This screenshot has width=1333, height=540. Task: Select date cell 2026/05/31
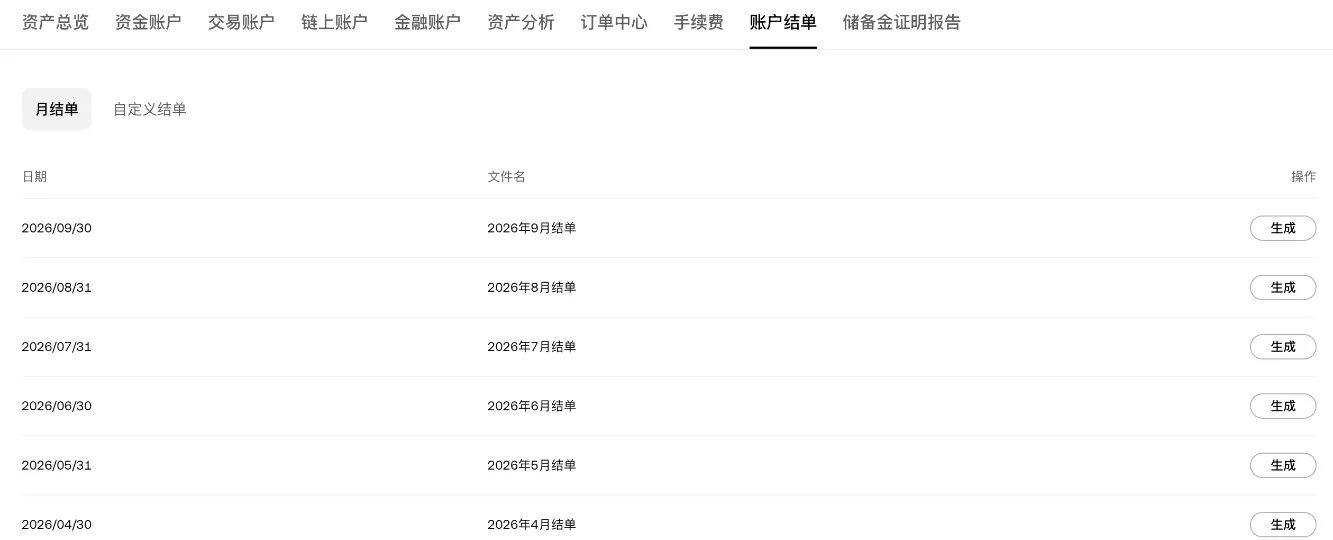pyautogui.click(x=57, y=465)
